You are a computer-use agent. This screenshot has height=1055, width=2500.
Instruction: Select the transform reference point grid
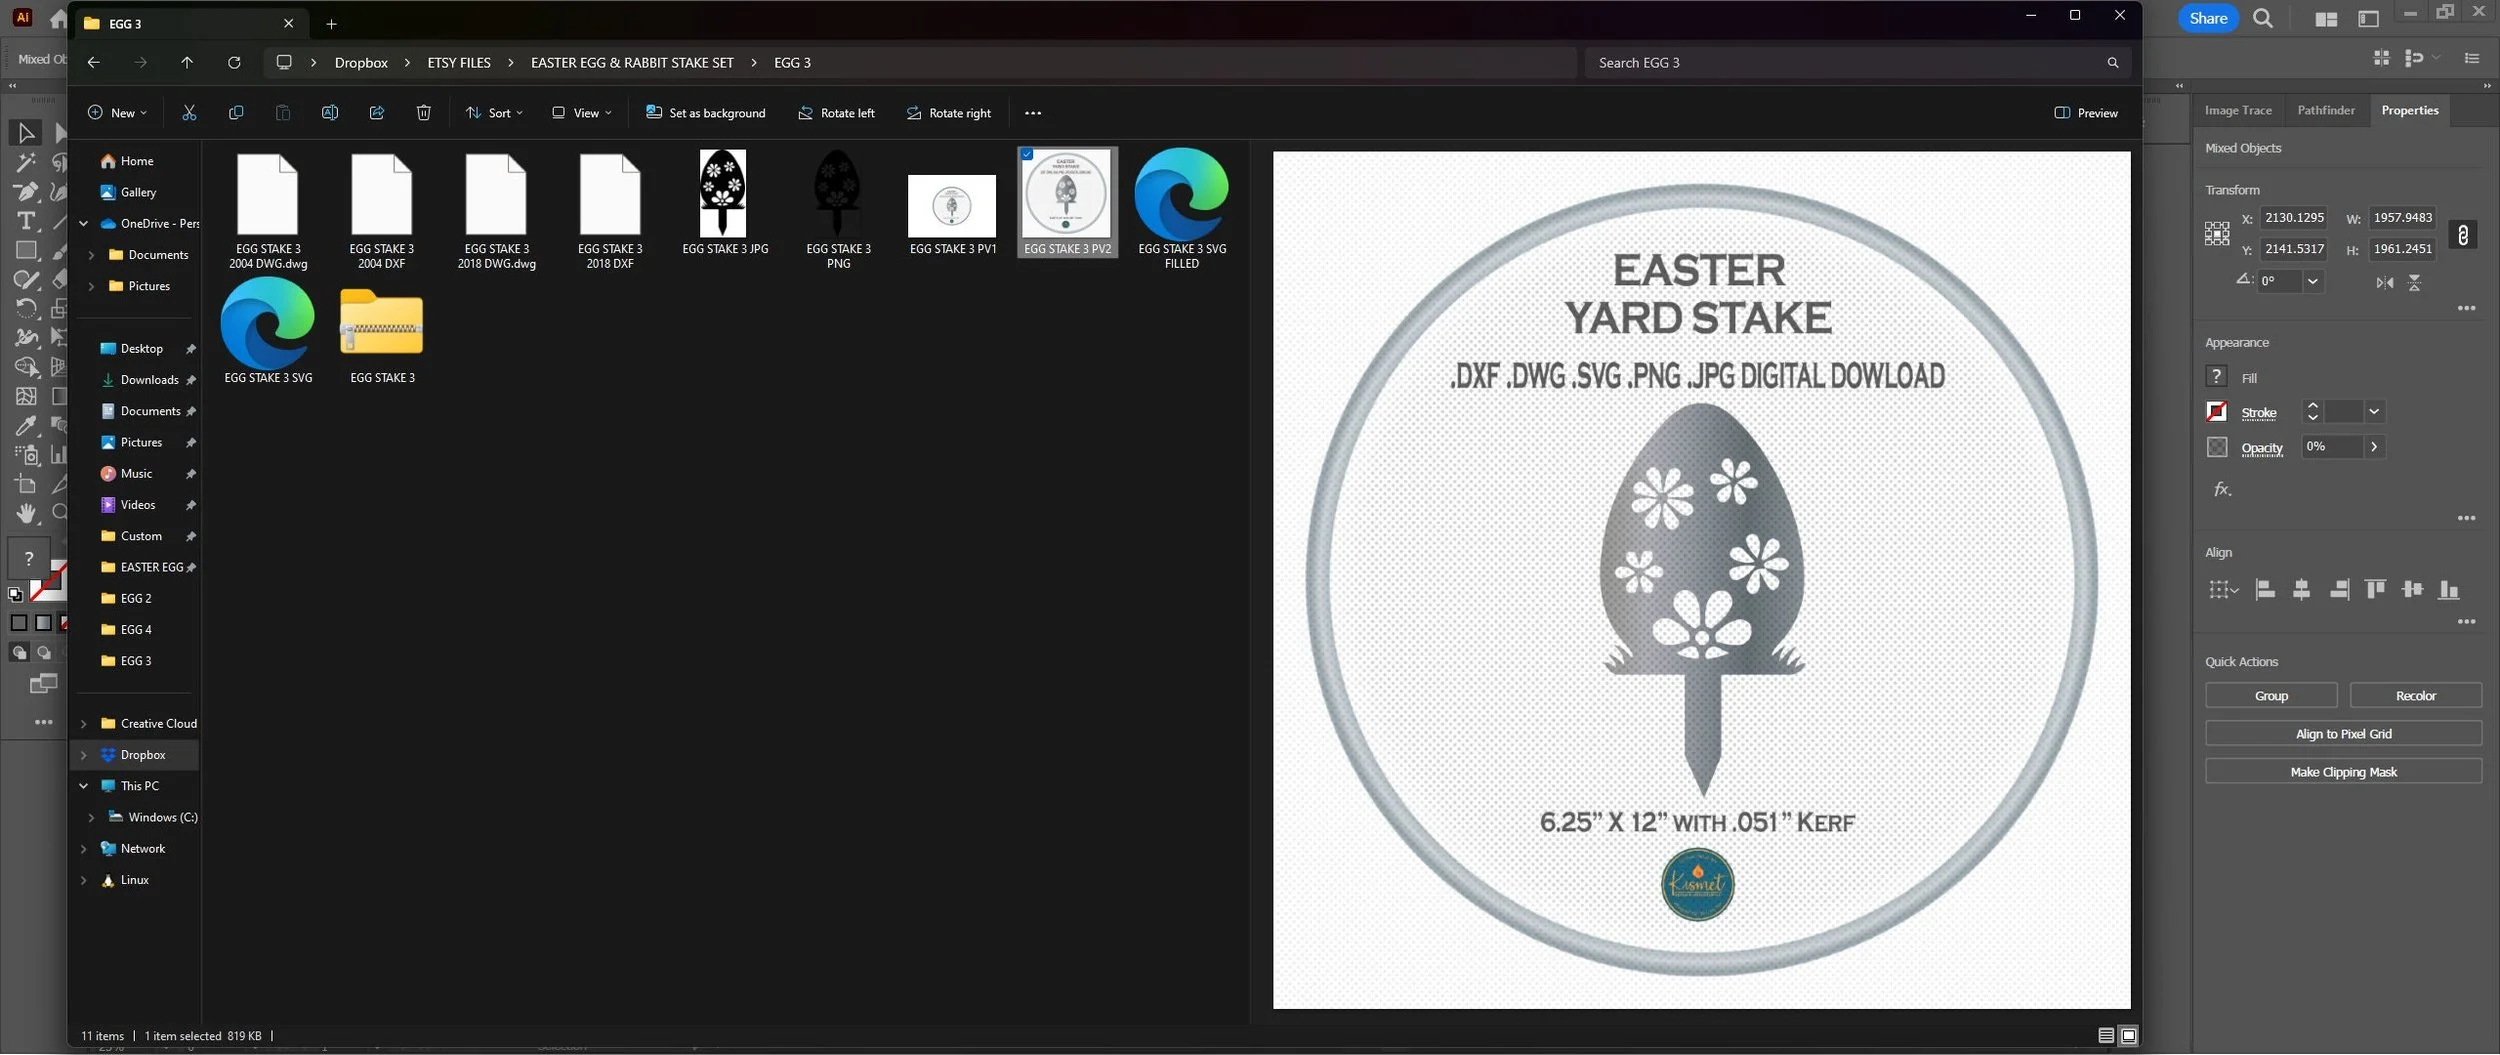tap(2217, 234)
